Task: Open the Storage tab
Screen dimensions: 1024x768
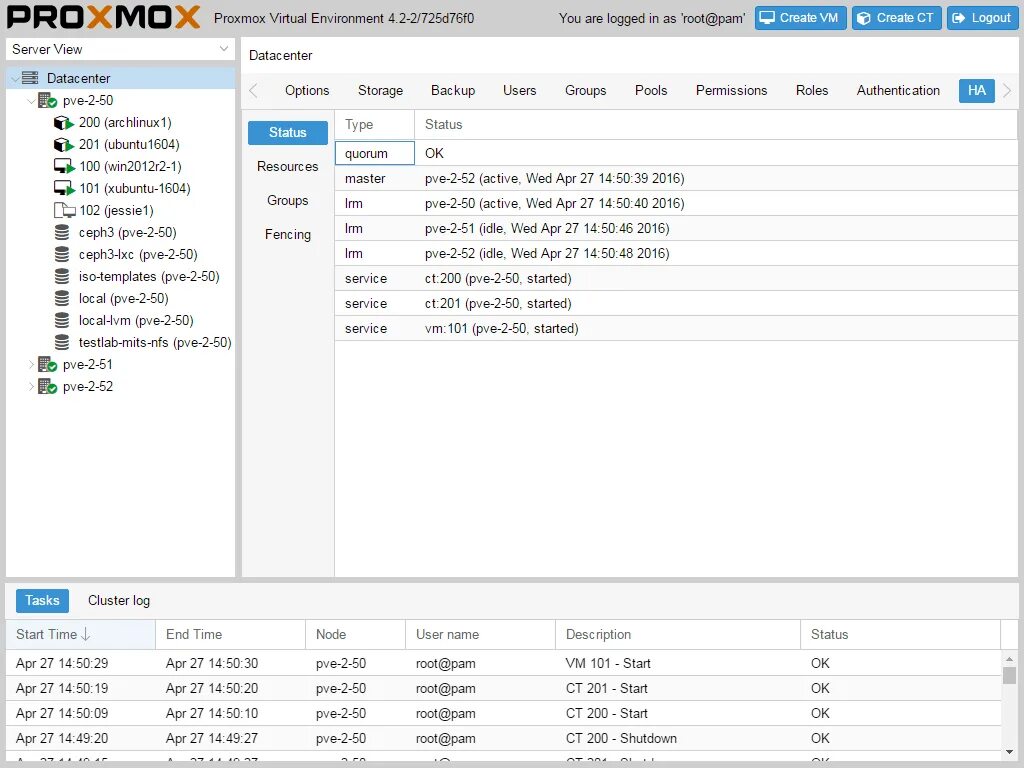Action: click(380, 91)
